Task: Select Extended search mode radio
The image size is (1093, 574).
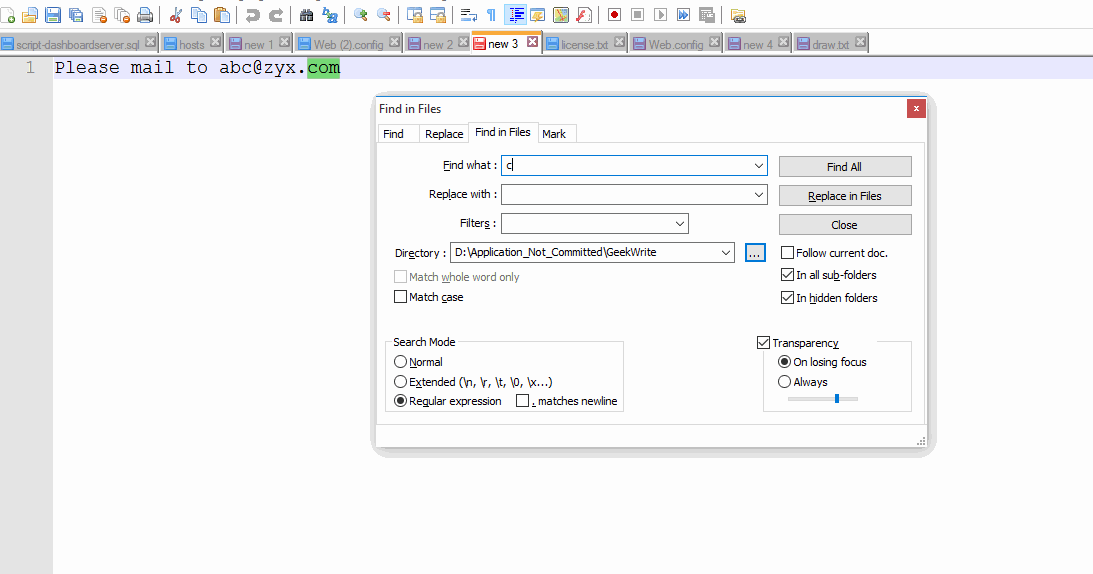Action: 400,382
